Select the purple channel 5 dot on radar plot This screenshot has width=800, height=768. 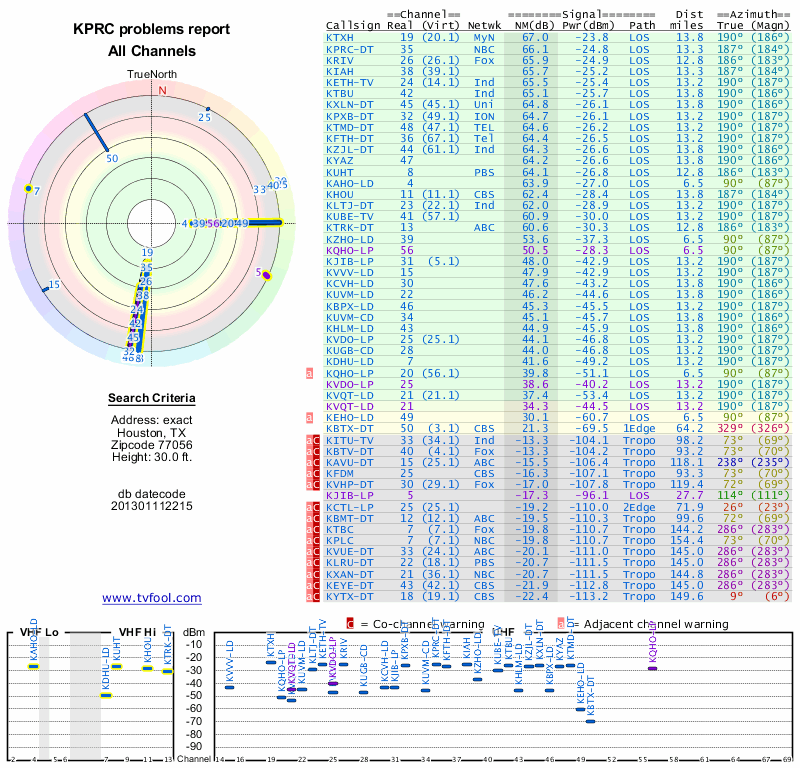pyautogui.click(x=266, y=276)
